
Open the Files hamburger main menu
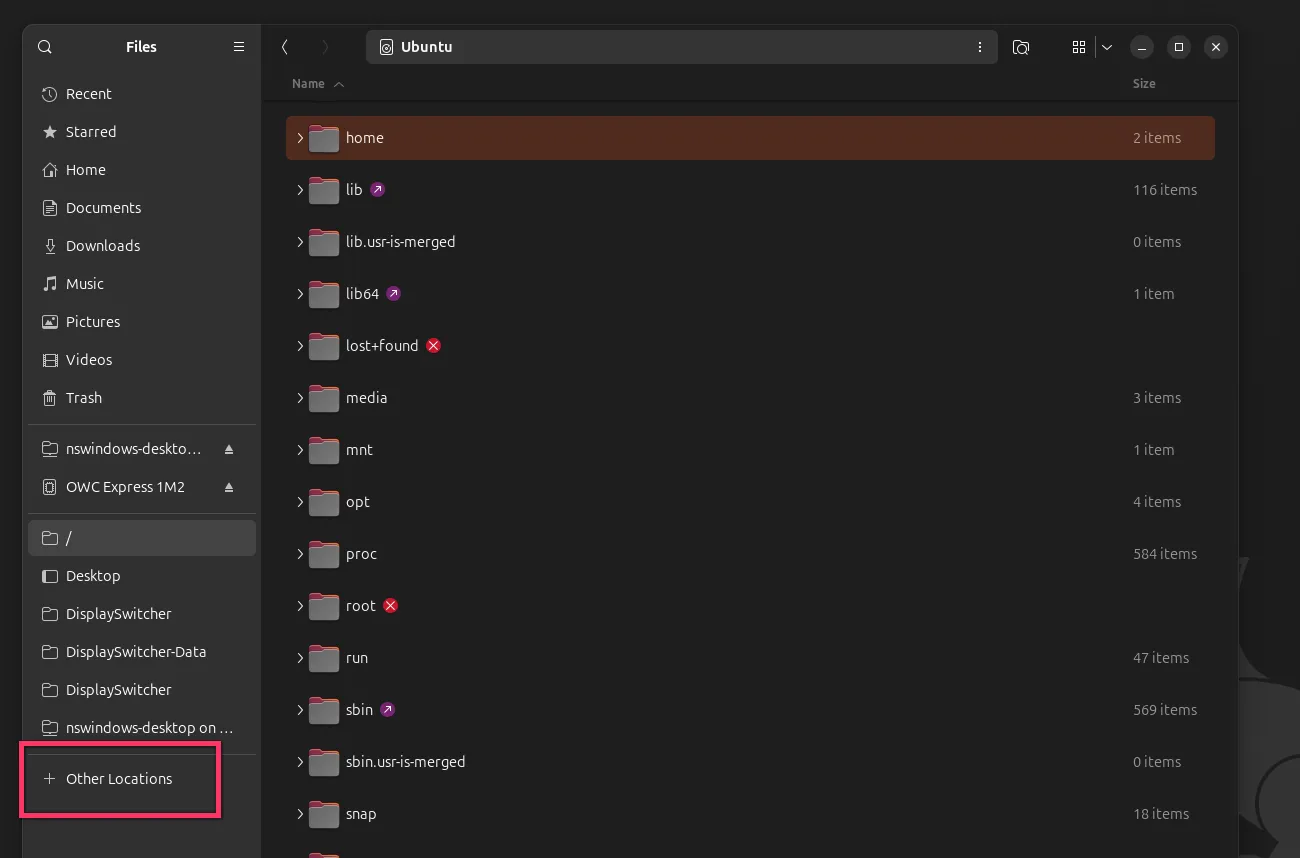(x=239, y=47)
